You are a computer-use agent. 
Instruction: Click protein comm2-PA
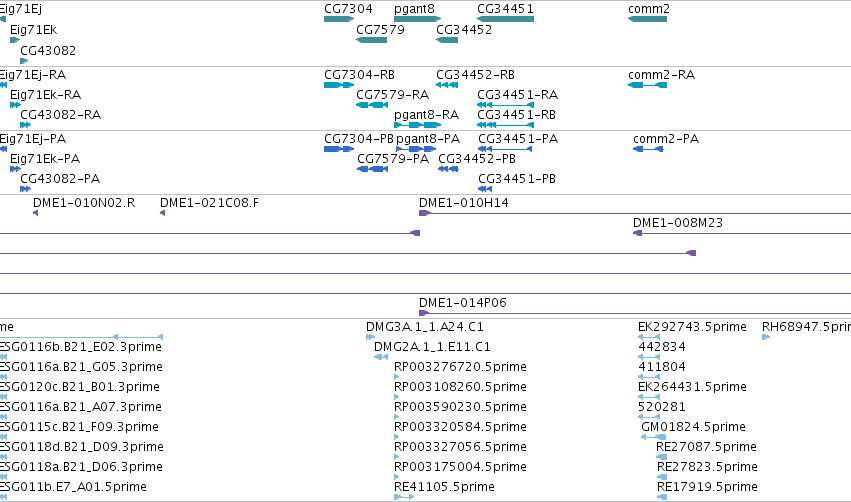665,138
